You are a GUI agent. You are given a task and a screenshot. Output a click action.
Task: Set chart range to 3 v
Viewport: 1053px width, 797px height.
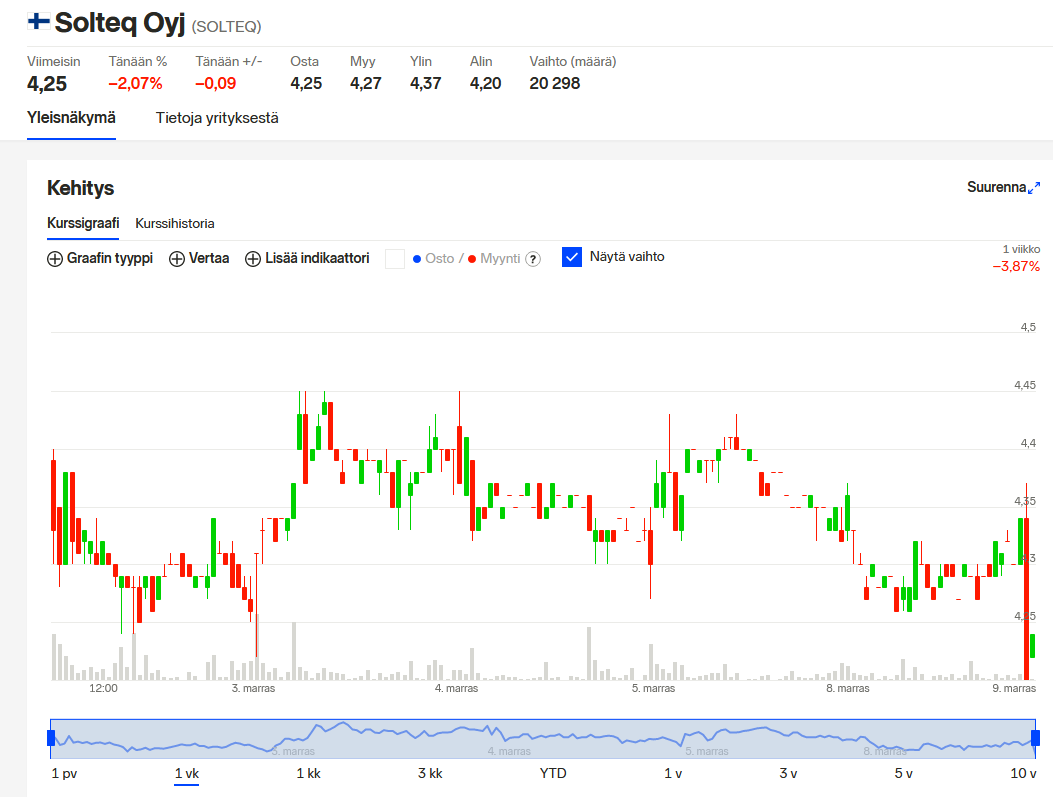pyautogui.click(x=788, y=773)
